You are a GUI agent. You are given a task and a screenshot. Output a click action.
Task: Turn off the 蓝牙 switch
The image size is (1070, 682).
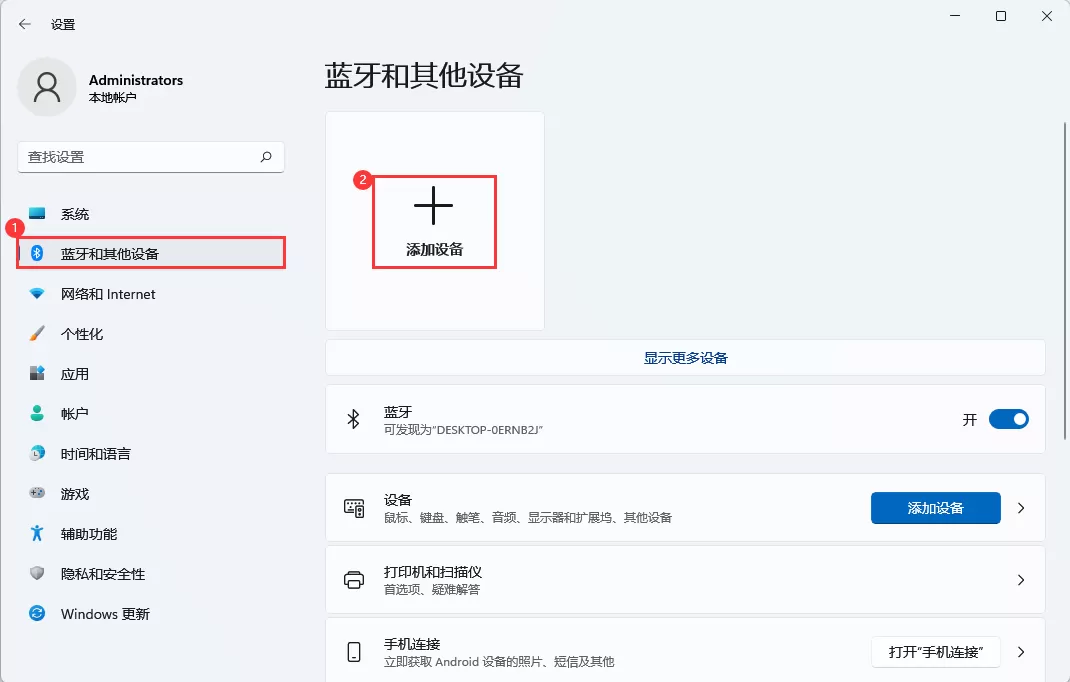(x=1008, y=419)
